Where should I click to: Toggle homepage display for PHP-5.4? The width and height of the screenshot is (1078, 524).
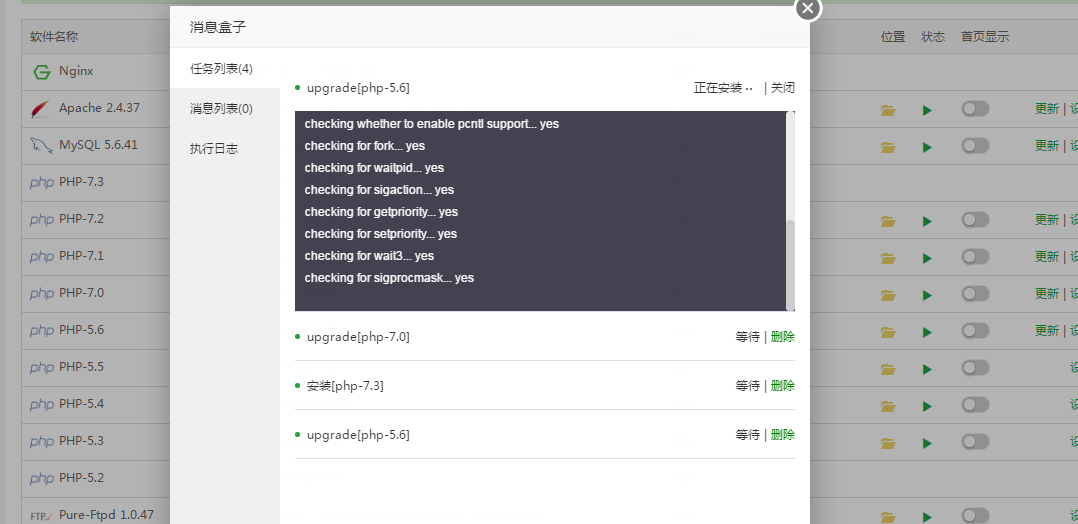click(x=975, y=405)
